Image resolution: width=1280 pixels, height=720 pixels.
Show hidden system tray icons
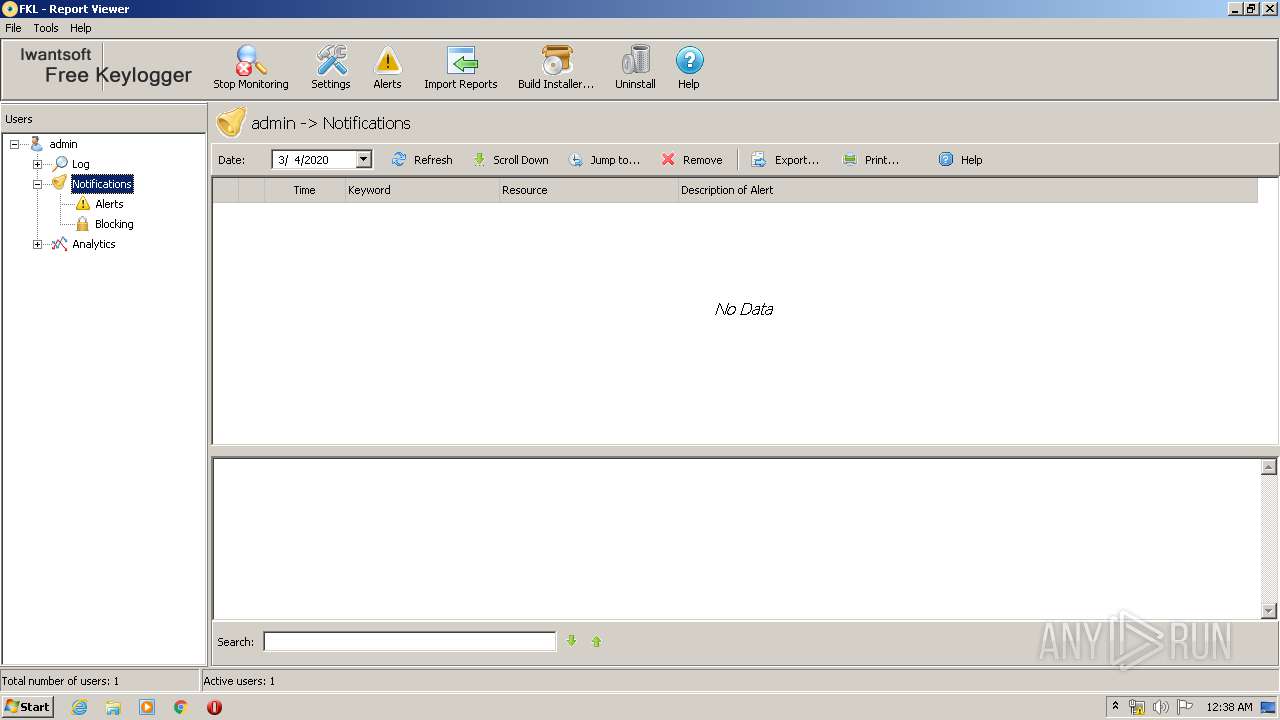(1115, 707)
